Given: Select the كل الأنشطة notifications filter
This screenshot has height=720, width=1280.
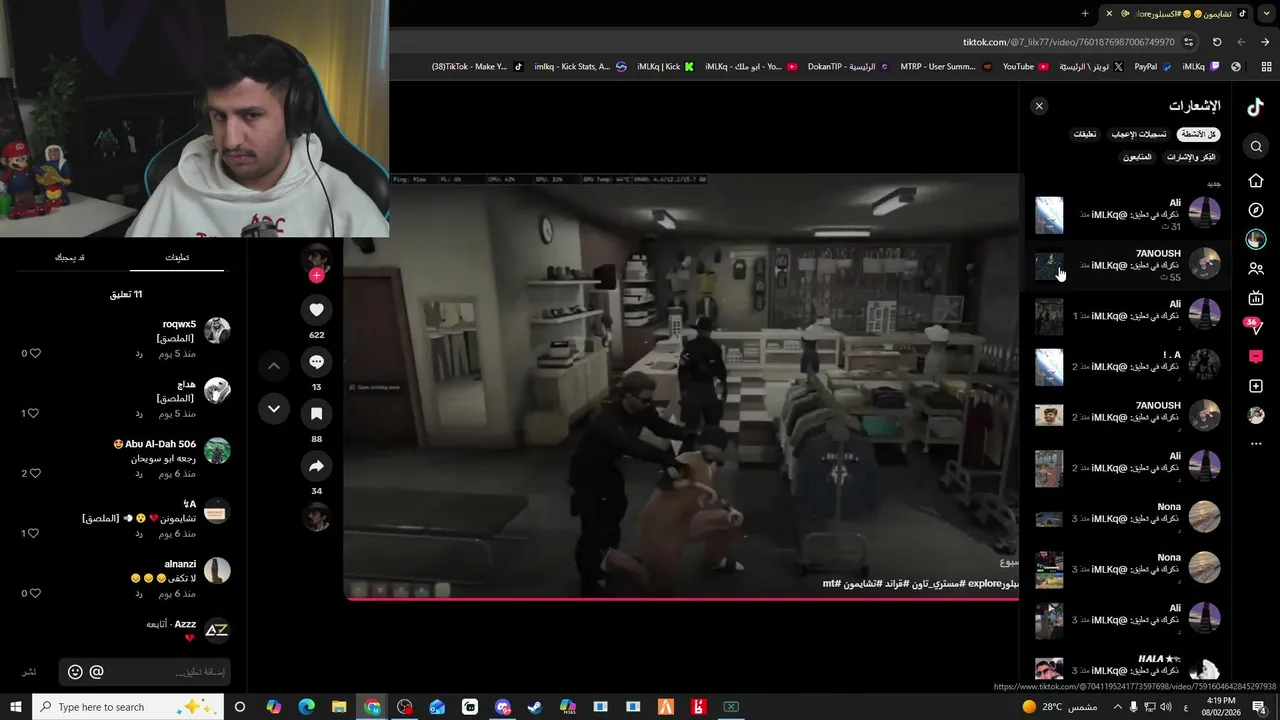Looking at the screenshot, I should 1198,134.
